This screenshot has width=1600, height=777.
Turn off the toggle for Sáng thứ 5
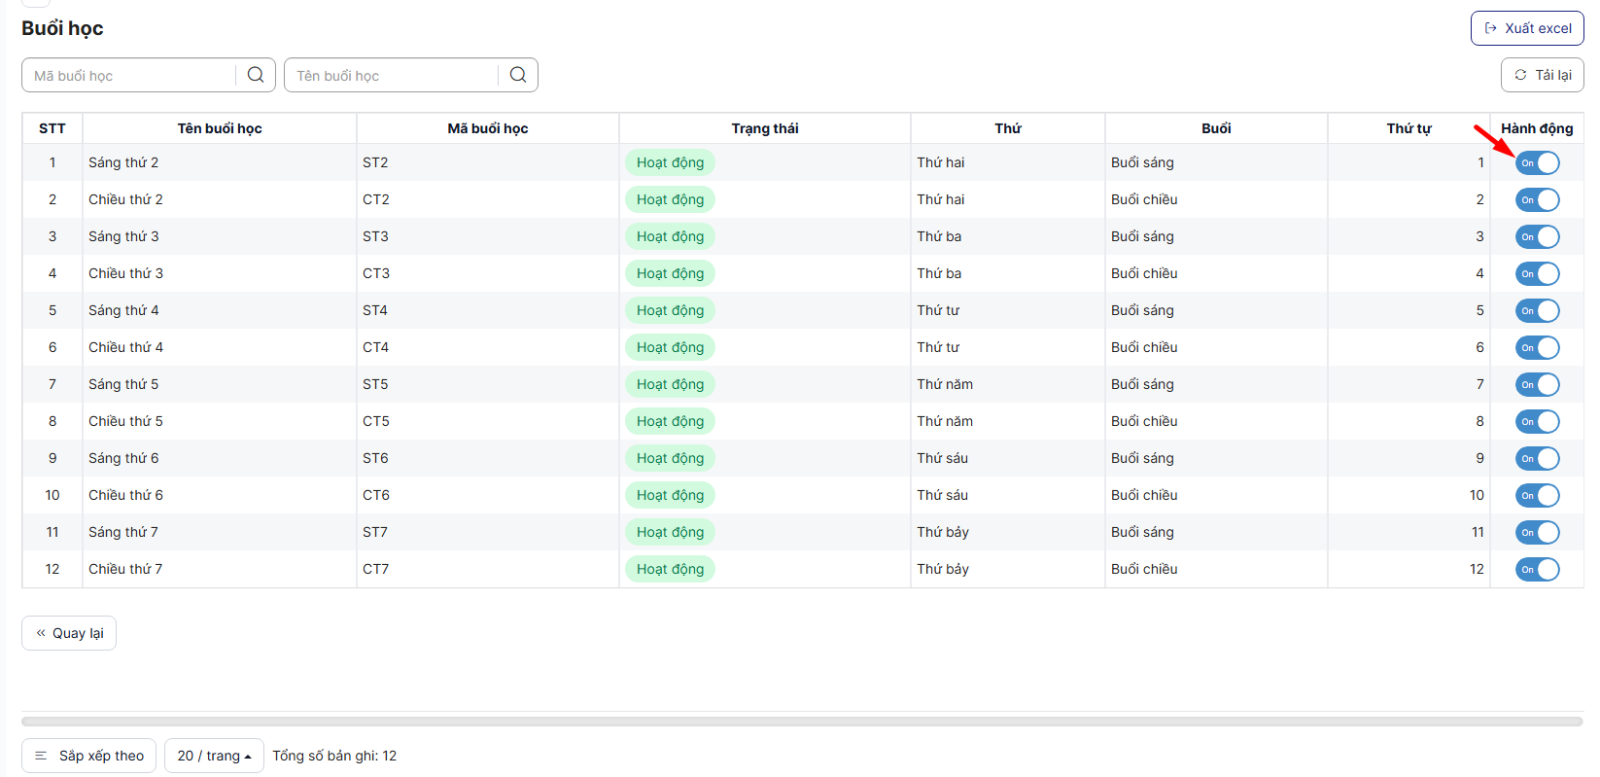(1537, 385)
